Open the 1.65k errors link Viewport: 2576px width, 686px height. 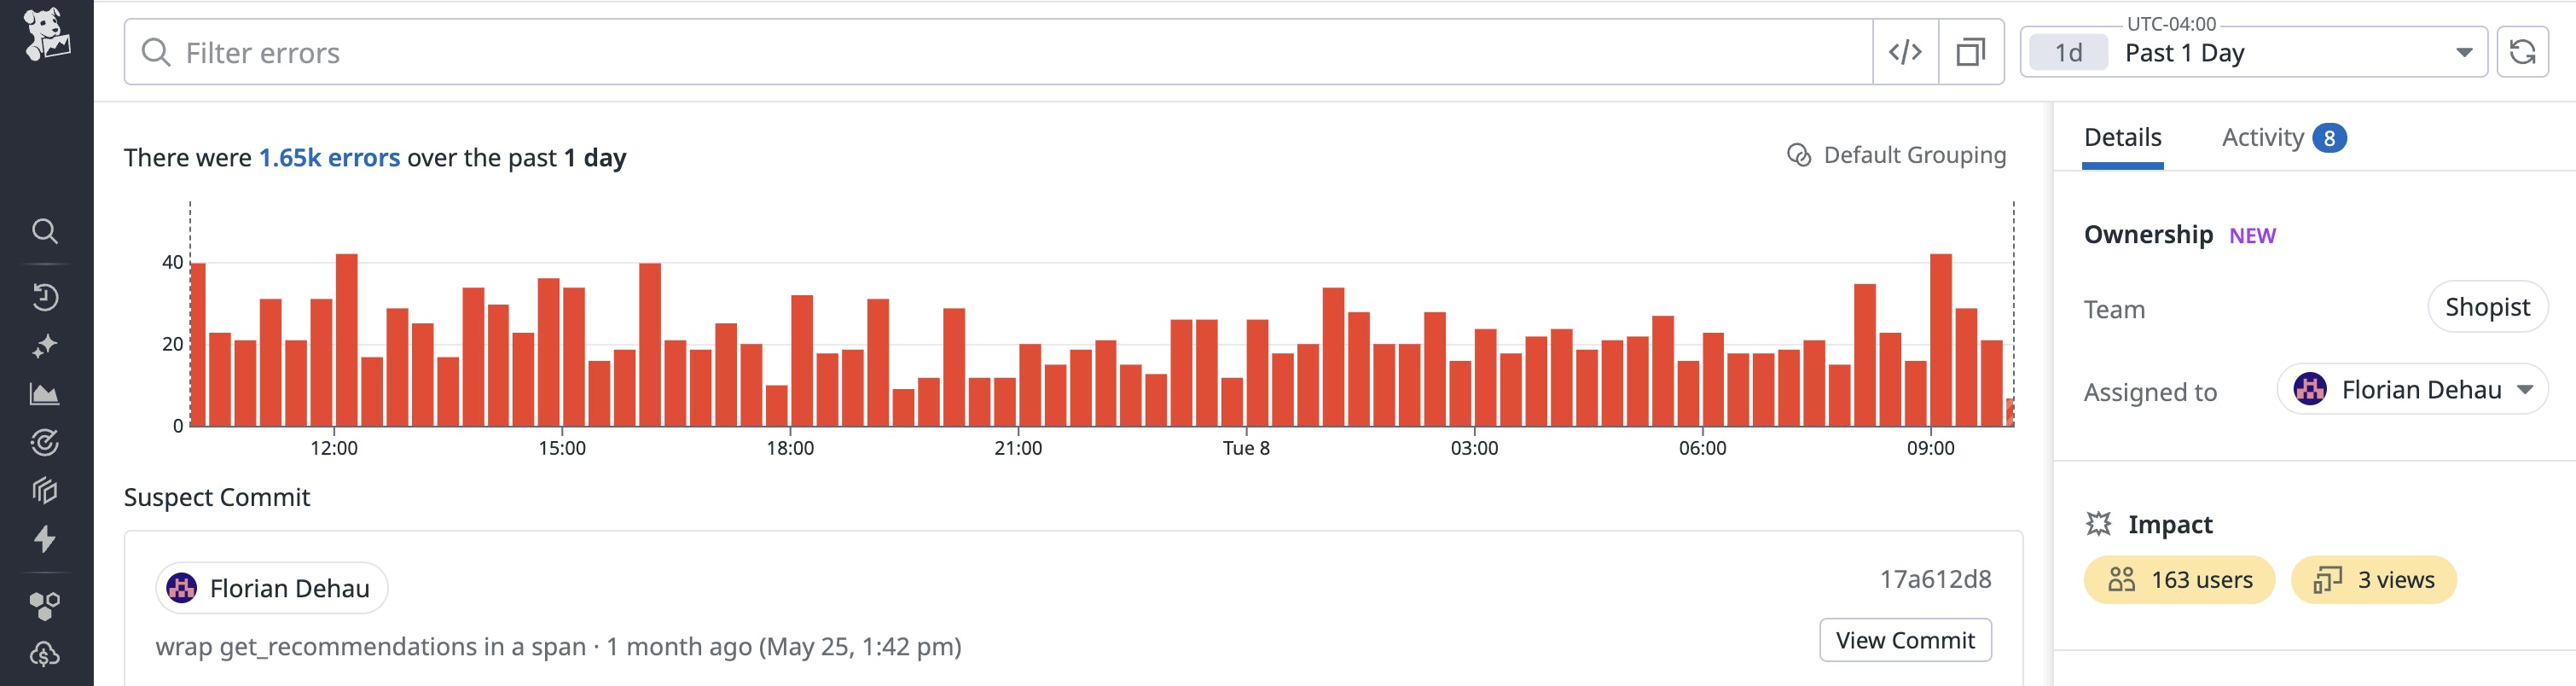(329, 158)
